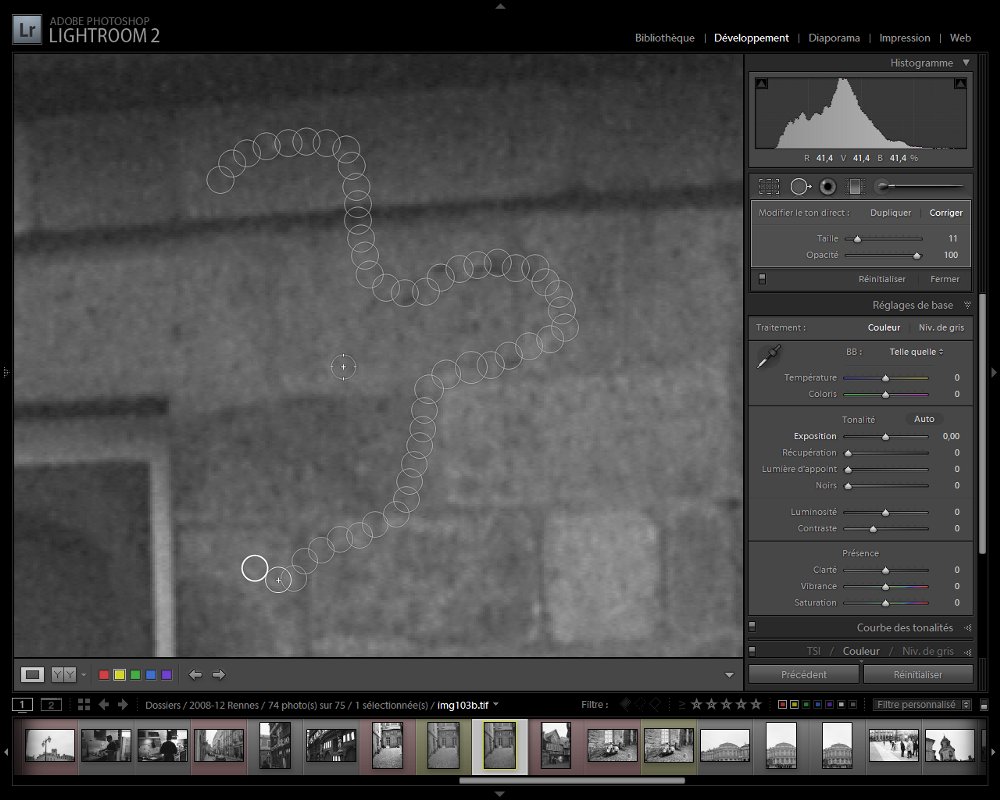Select the Spot Removal tool icon
Viewport: 1000px width, 800px height.
pos(800,186)
